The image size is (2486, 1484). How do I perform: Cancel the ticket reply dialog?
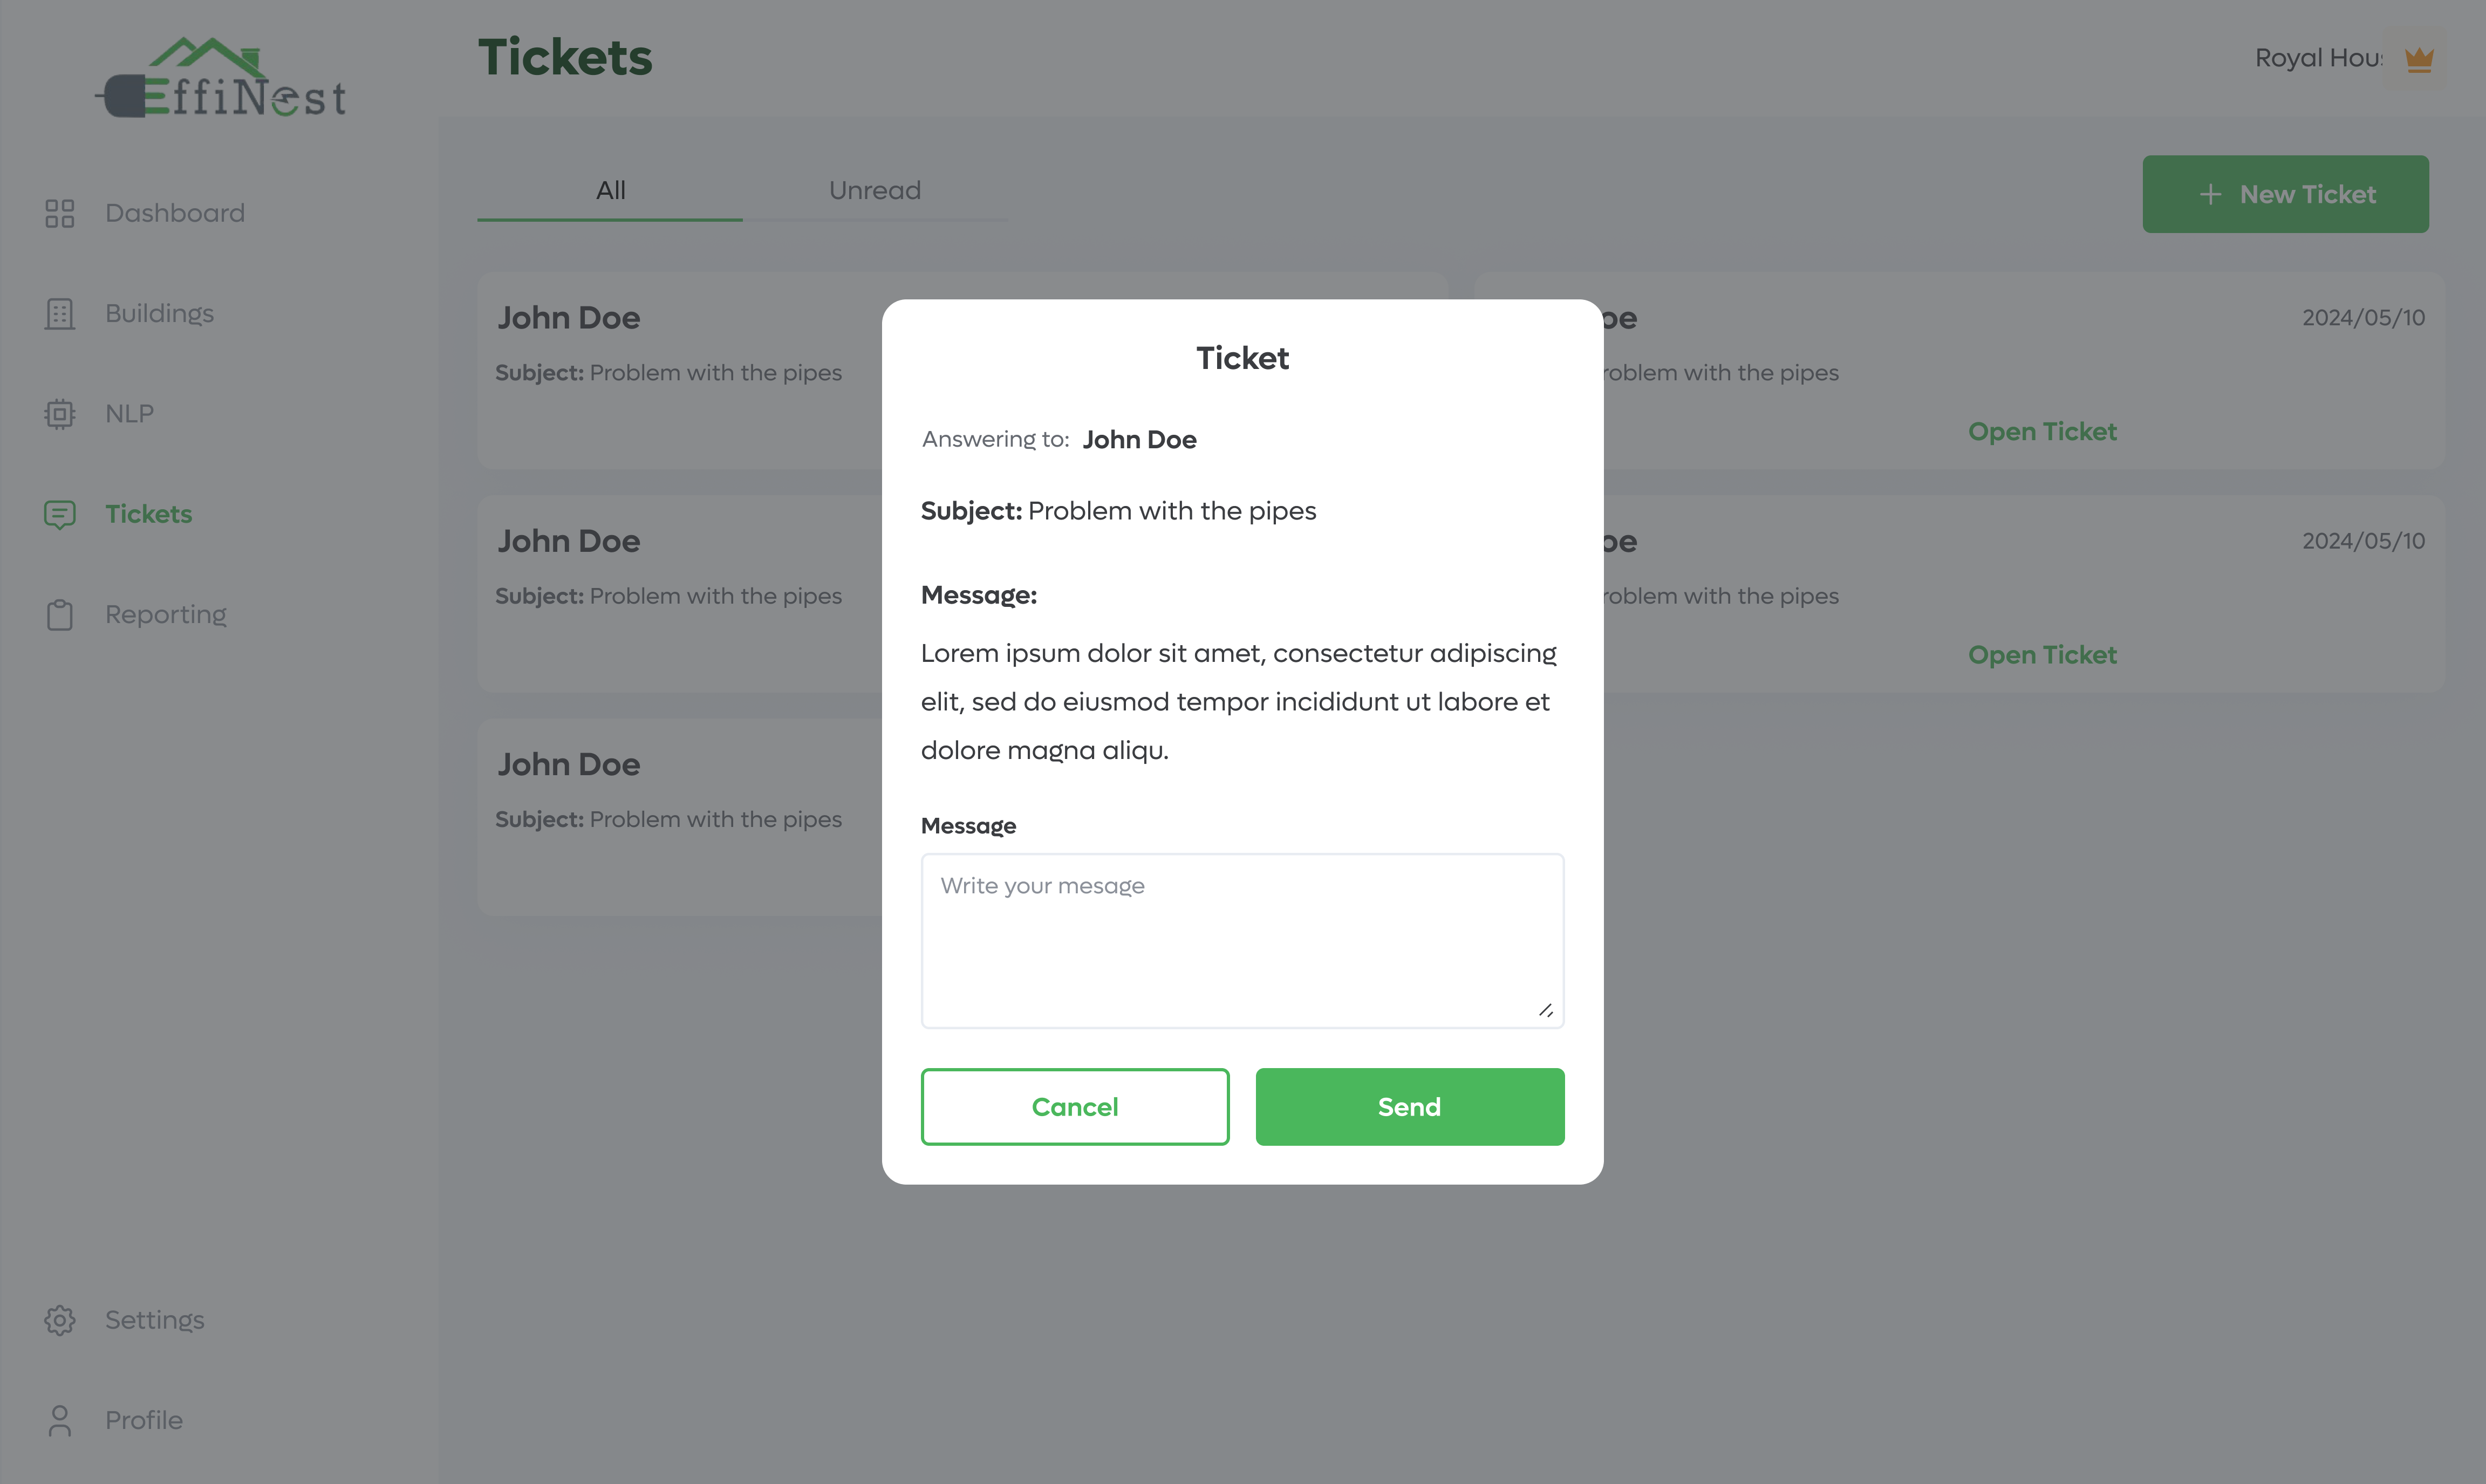click(x=1074, y=1107)
